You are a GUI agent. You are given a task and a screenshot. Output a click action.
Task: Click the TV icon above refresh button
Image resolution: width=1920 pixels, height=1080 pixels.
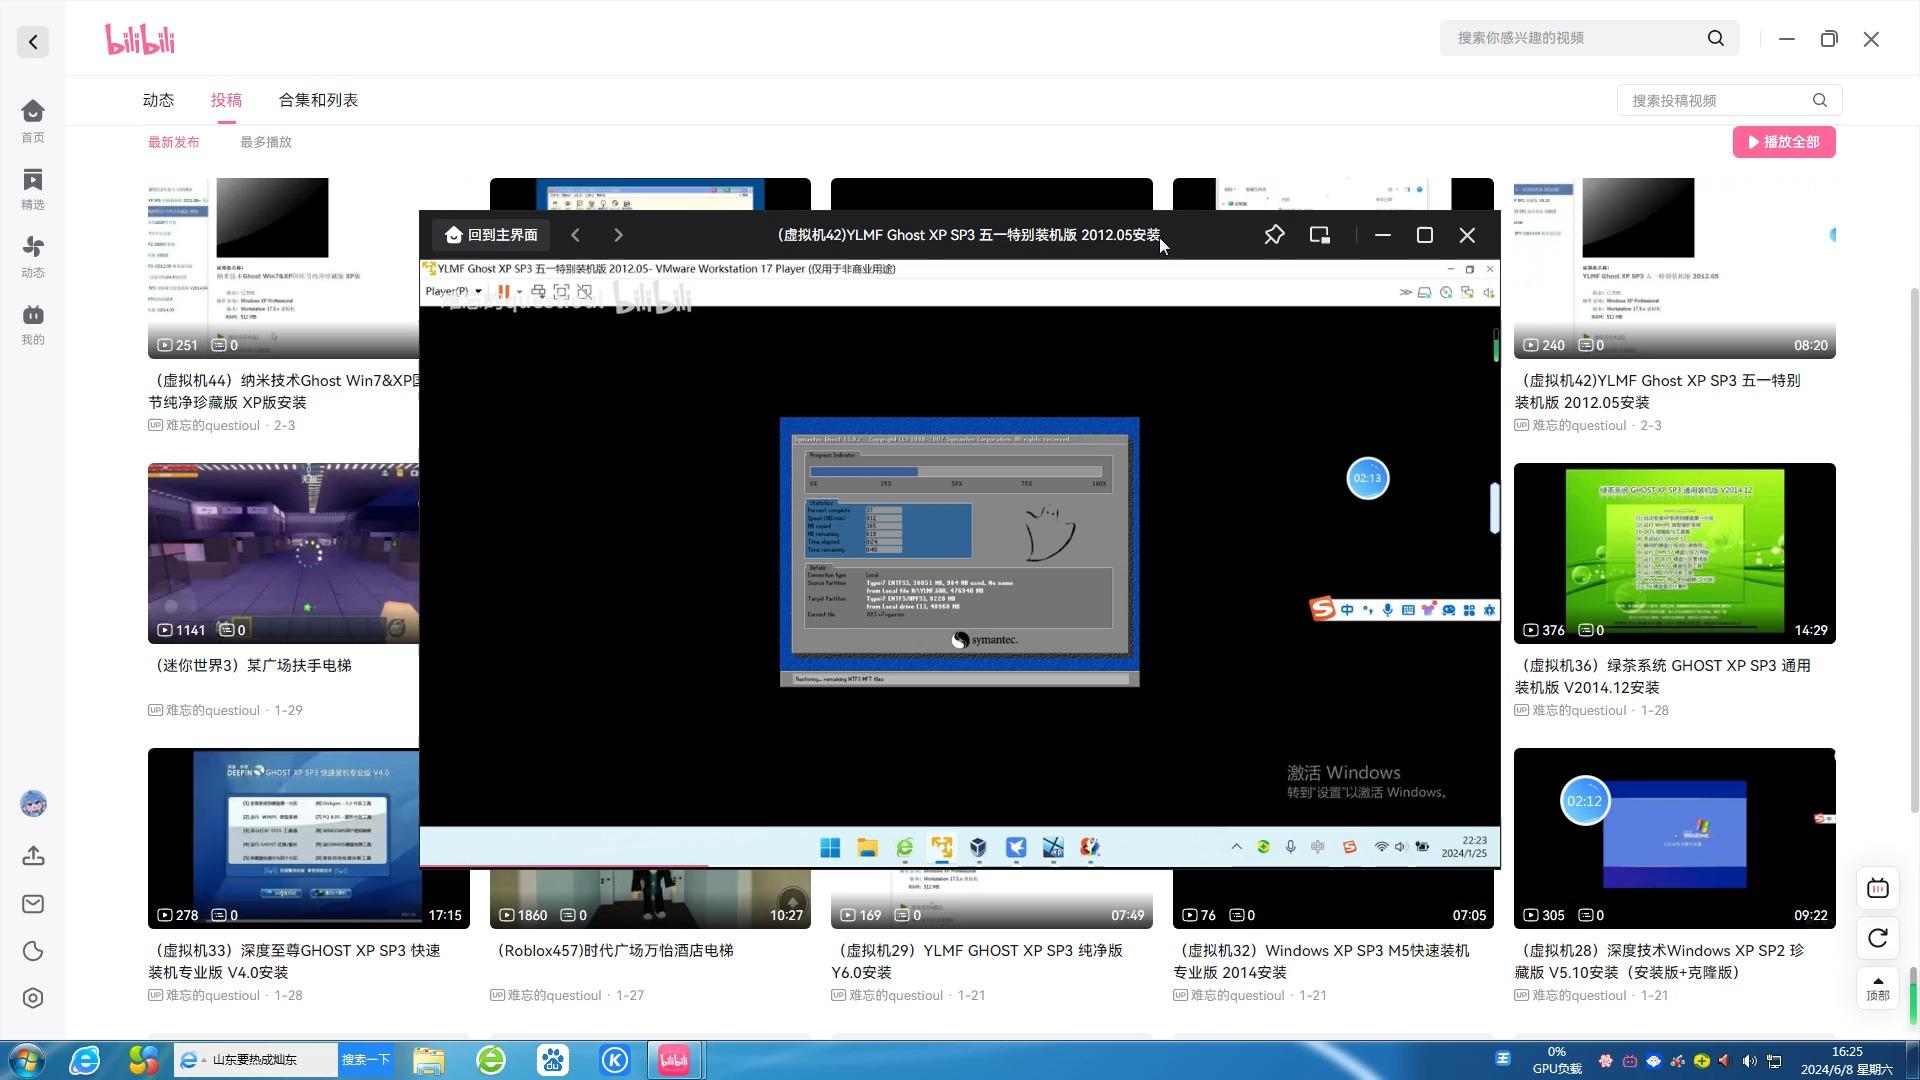[x=1878, y=888]
